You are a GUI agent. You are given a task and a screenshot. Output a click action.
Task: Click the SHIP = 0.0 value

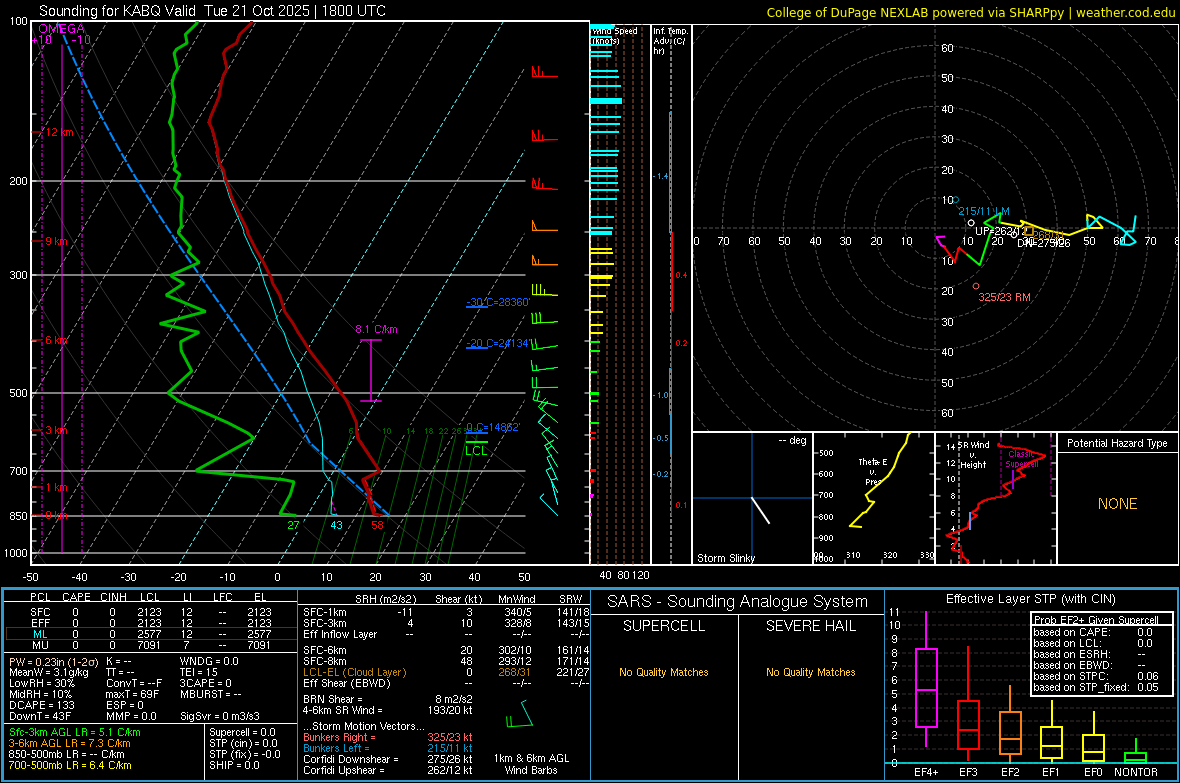click(x=234, y=766)
